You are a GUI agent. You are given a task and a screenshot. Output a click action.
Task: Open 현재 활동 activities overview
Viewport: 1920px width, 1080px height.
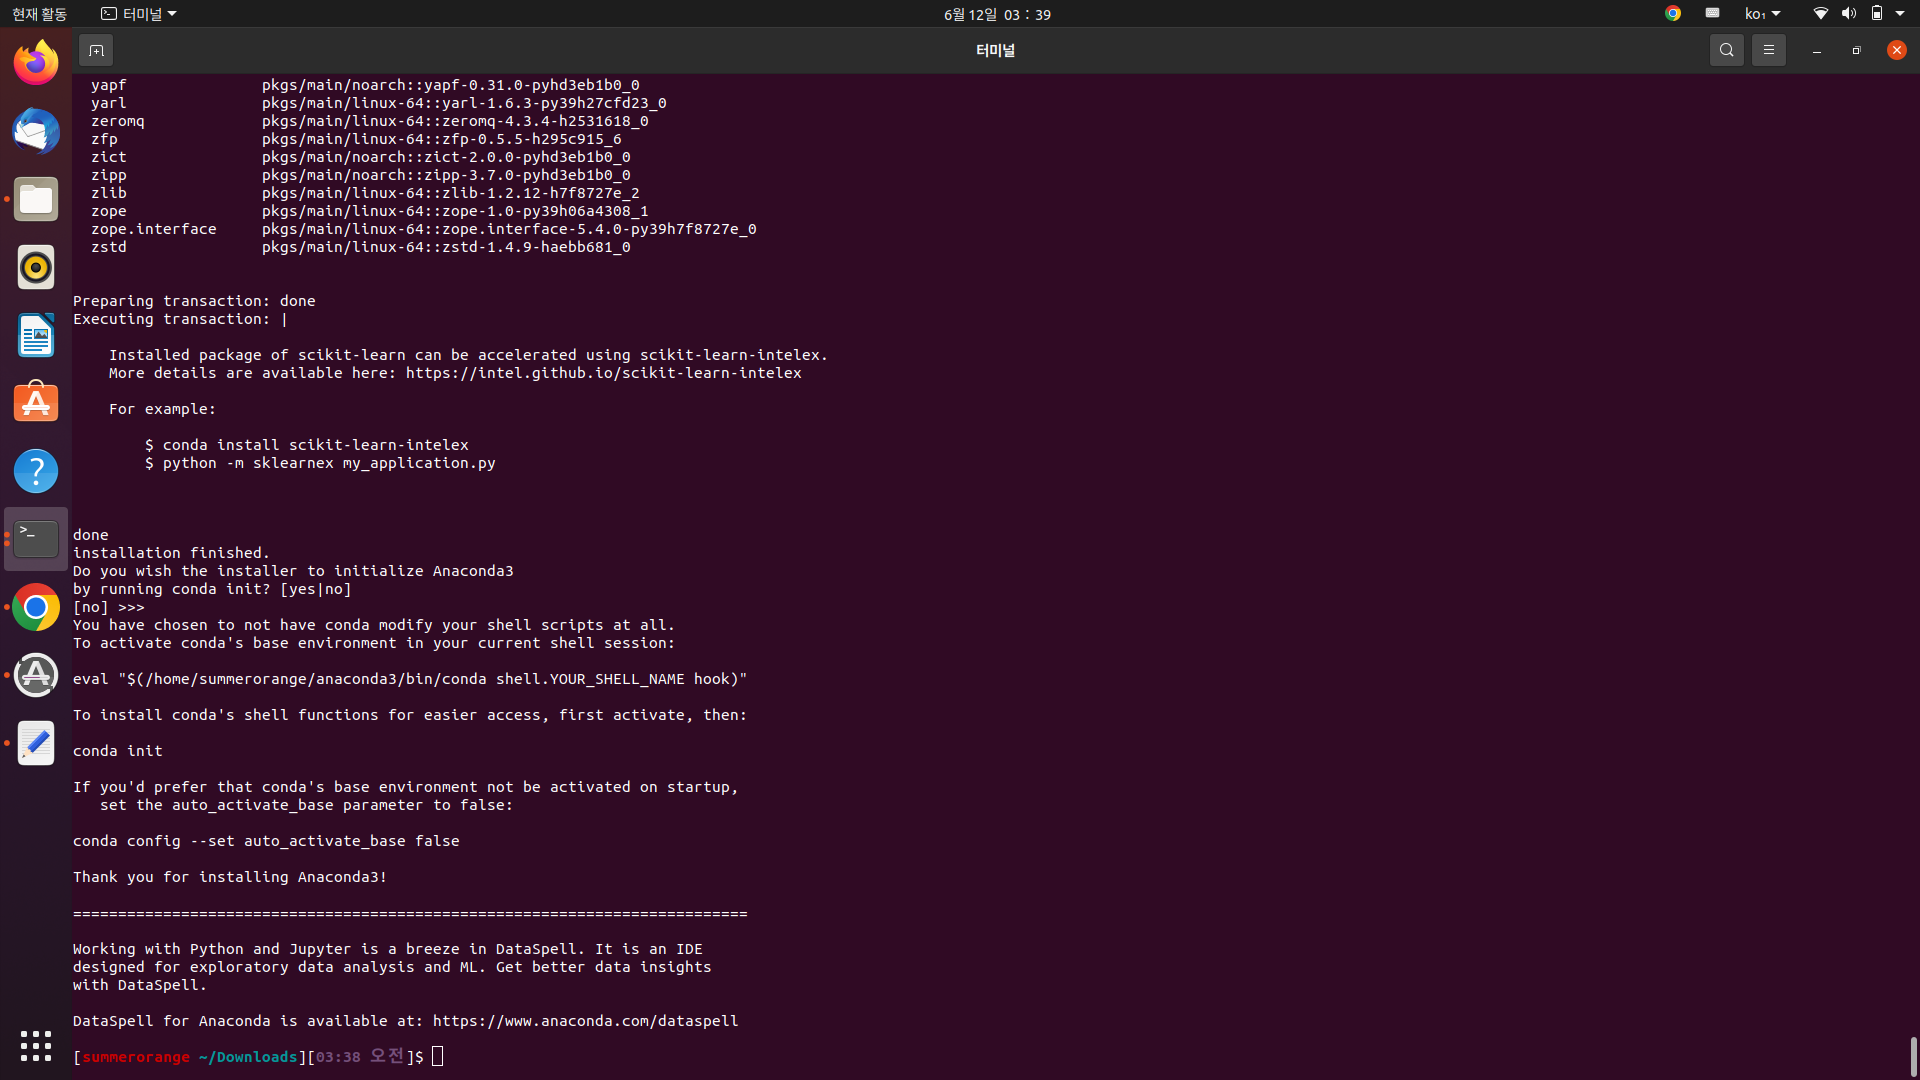[x=40, y=14]
